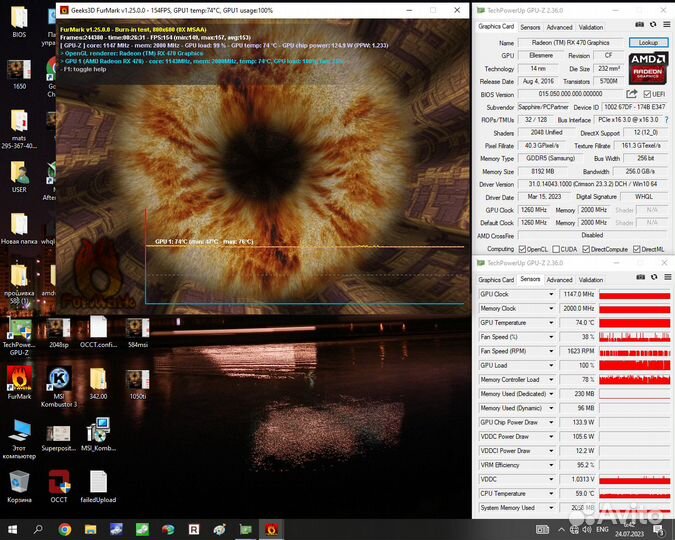This screenshot has height=540, width=675.
Task: Click the refresh icon in GPU-Z Sensors window
Action: [654, 277]
